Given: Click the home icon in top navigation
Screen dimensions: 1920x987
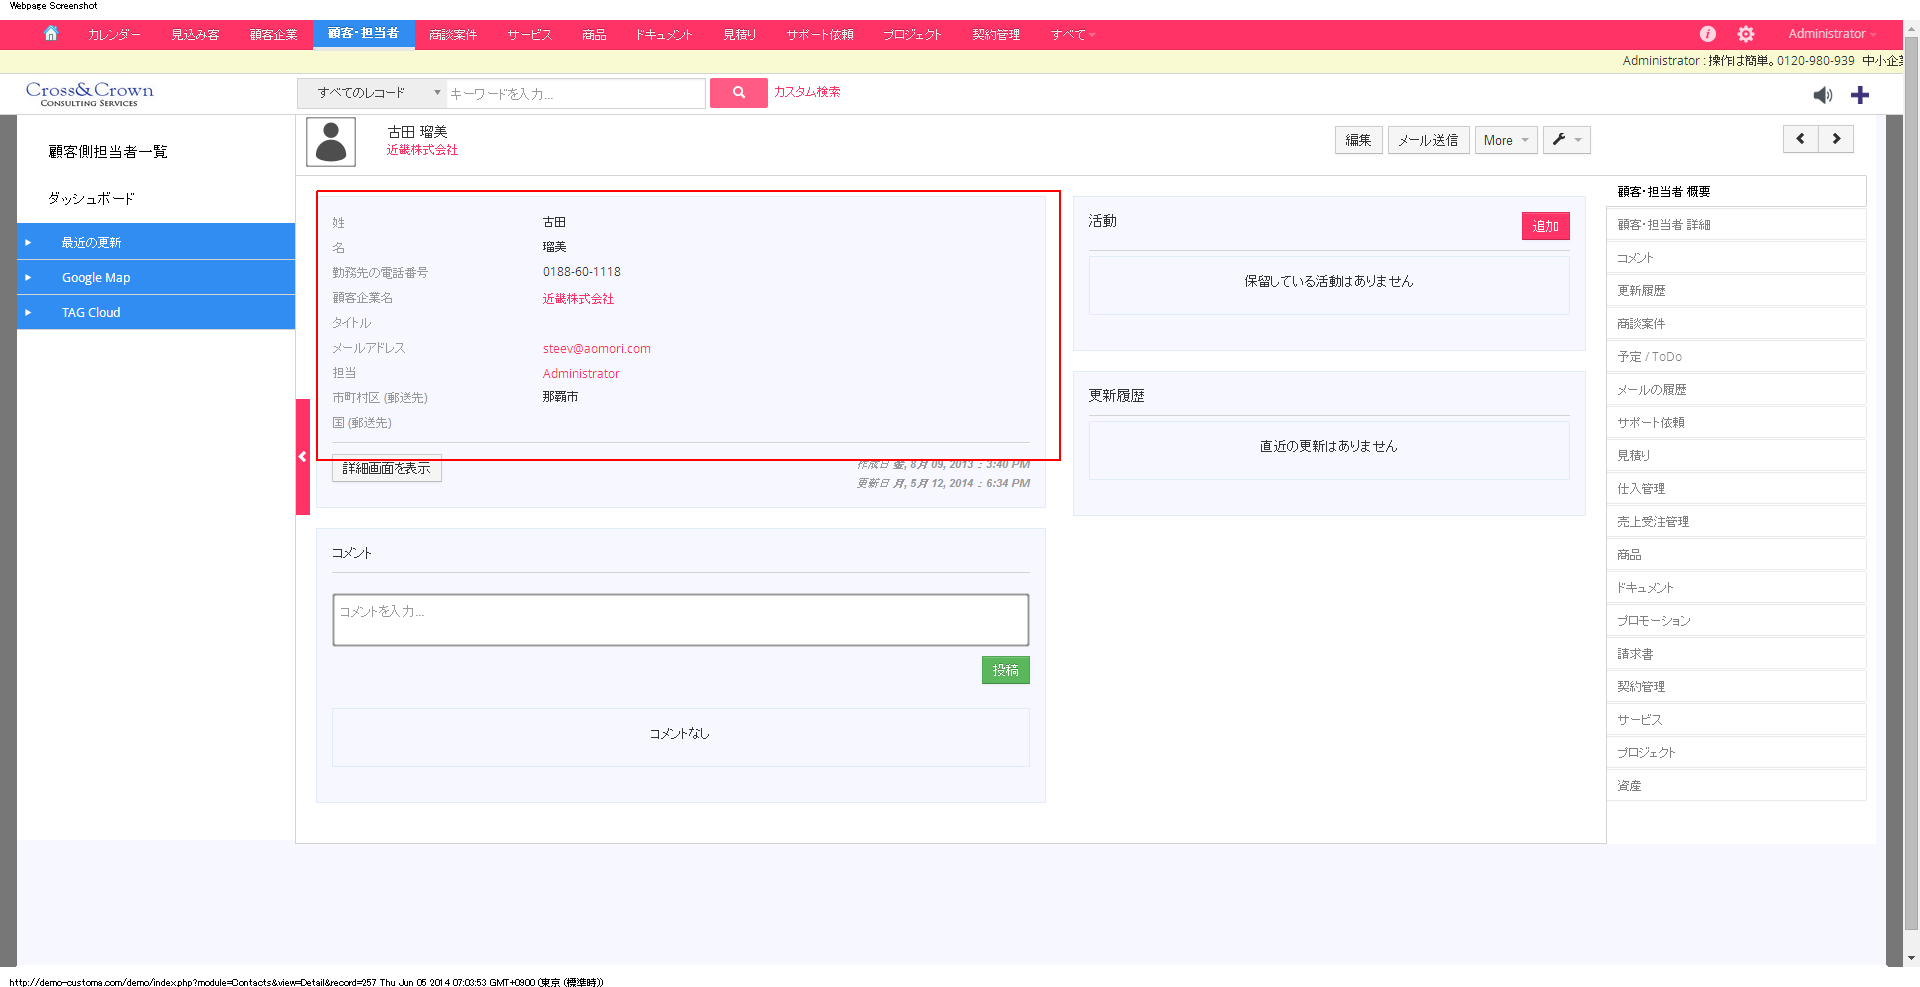Looking at the screenshot, I should tap(51, 34).
